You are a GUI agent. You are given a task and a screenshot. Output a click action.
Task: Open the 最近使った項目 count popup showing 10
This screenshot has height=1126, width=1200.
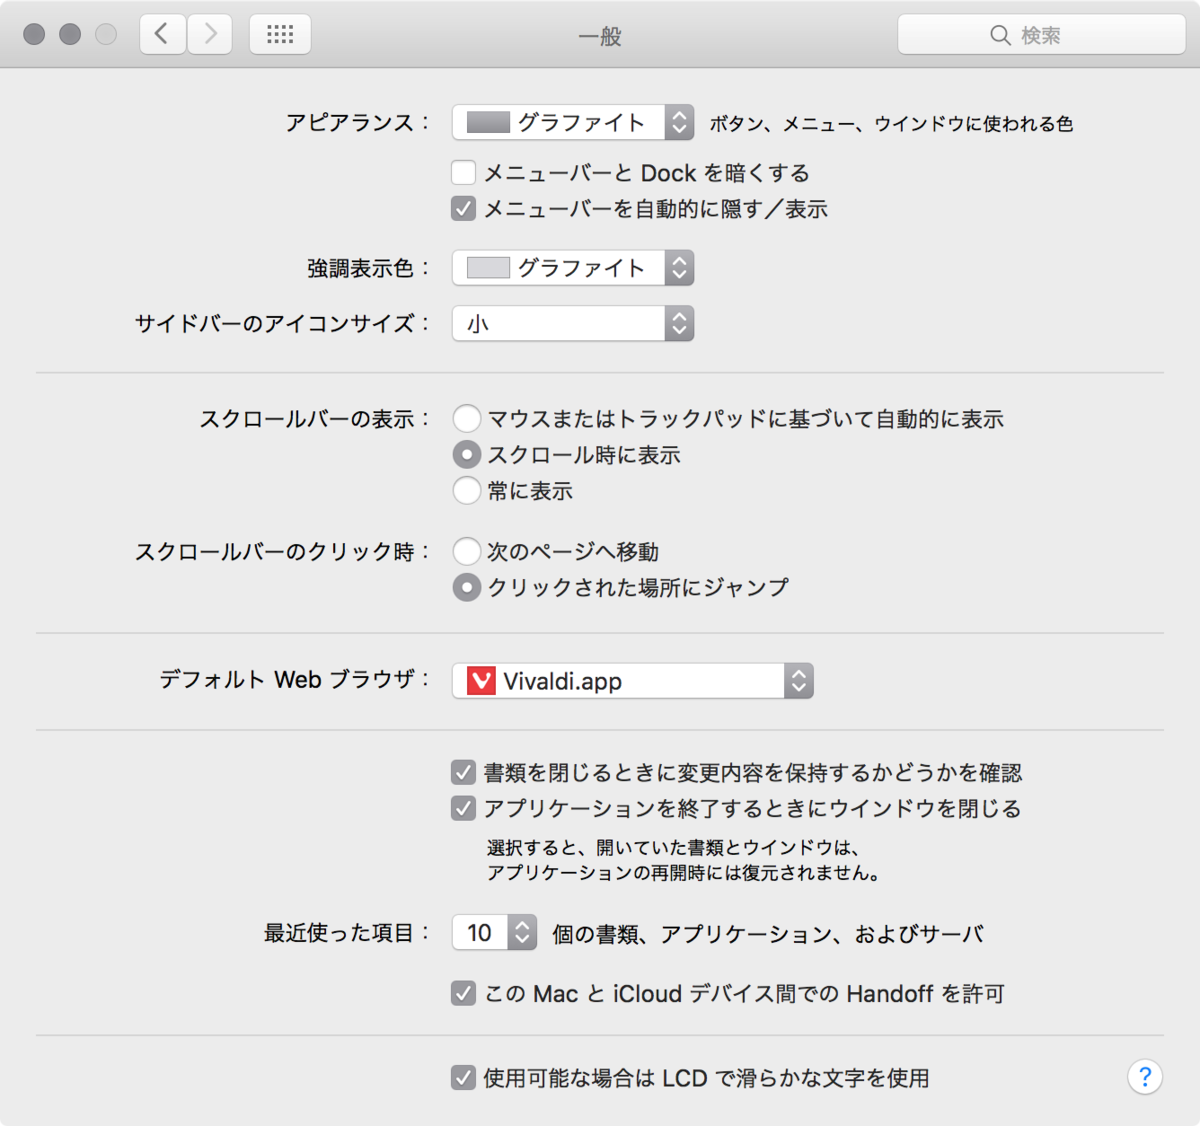pyautogui.click(x=495, y=933)
